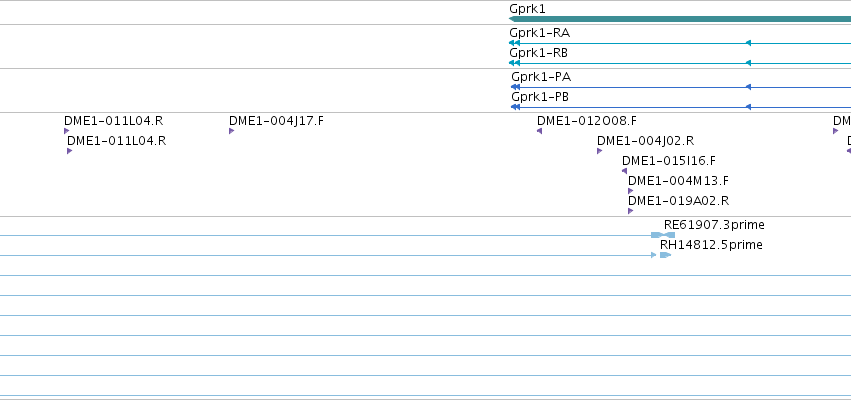This screenshot has height=400, width=851.
Task: Click the DME1-012O08.F feature label
Action: coord(587,121)
